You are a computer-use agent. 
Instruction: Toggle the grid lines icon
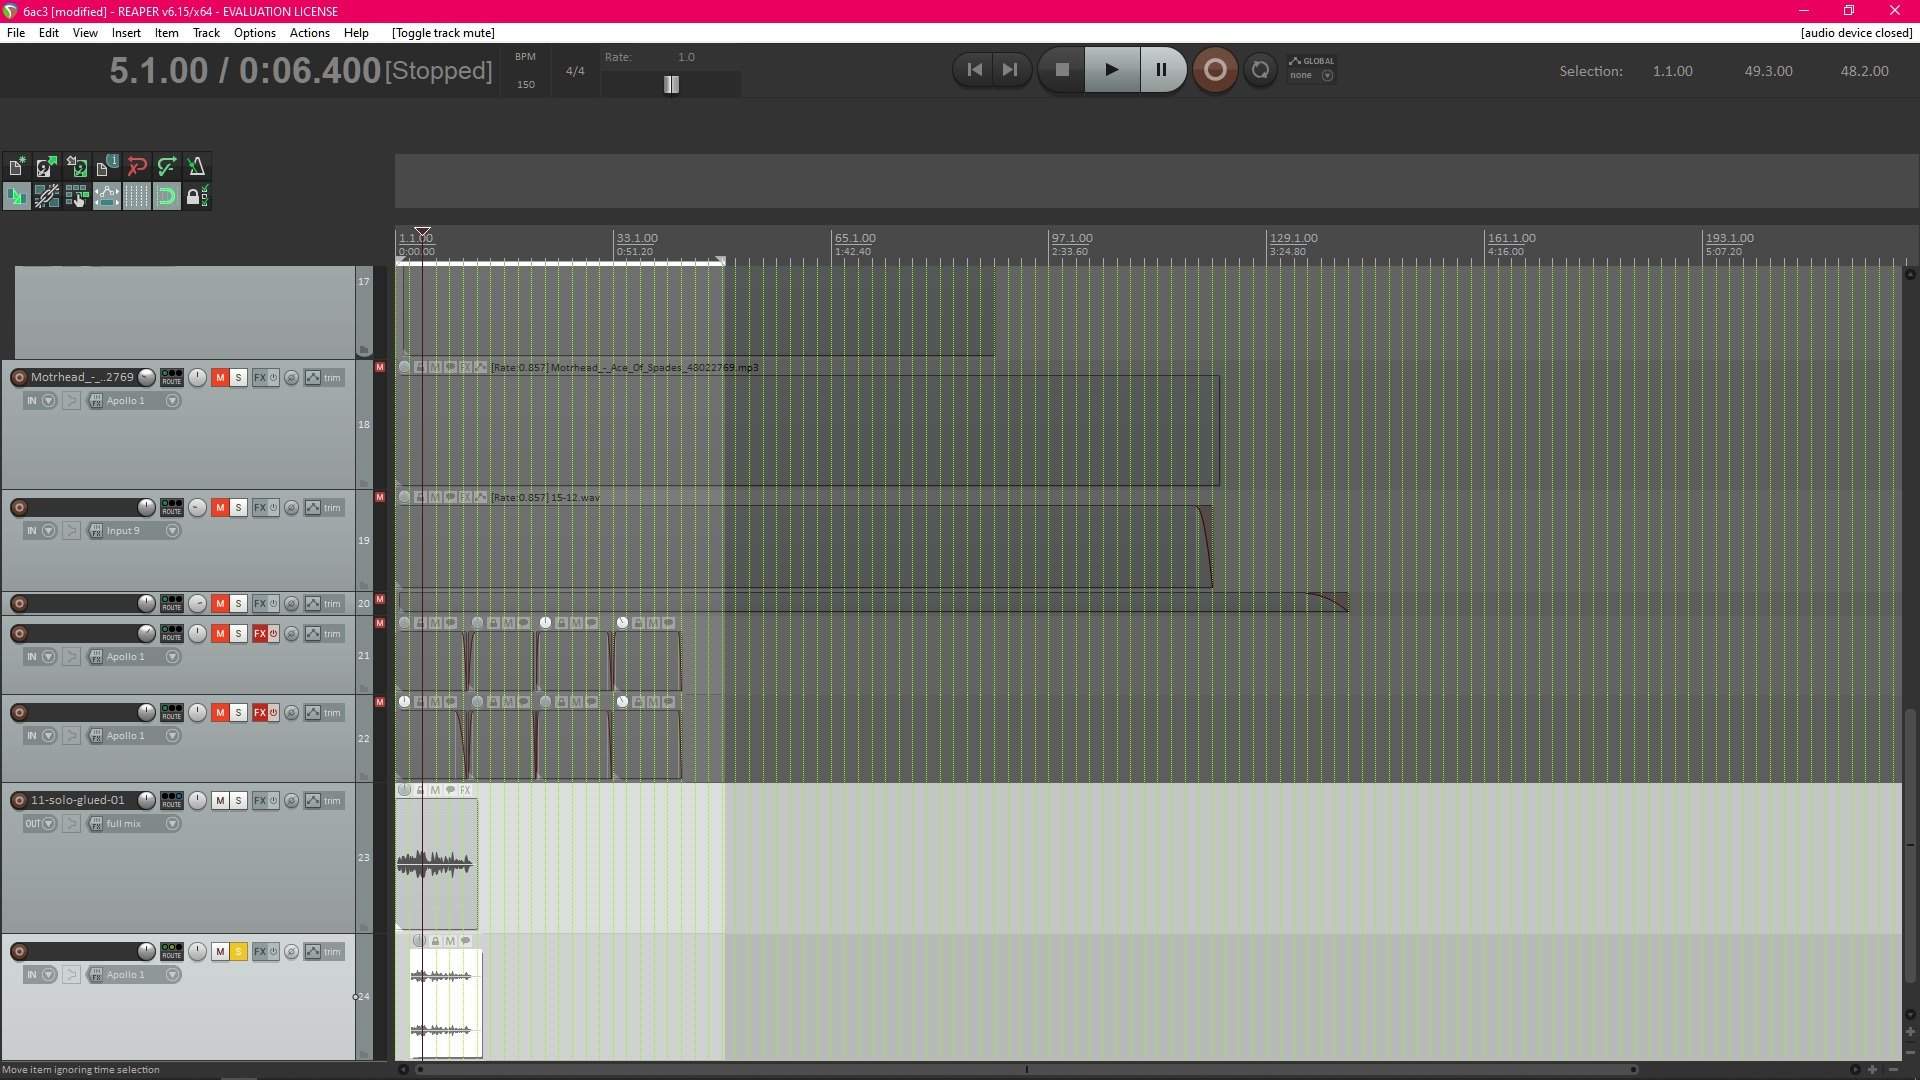[137, 197]
